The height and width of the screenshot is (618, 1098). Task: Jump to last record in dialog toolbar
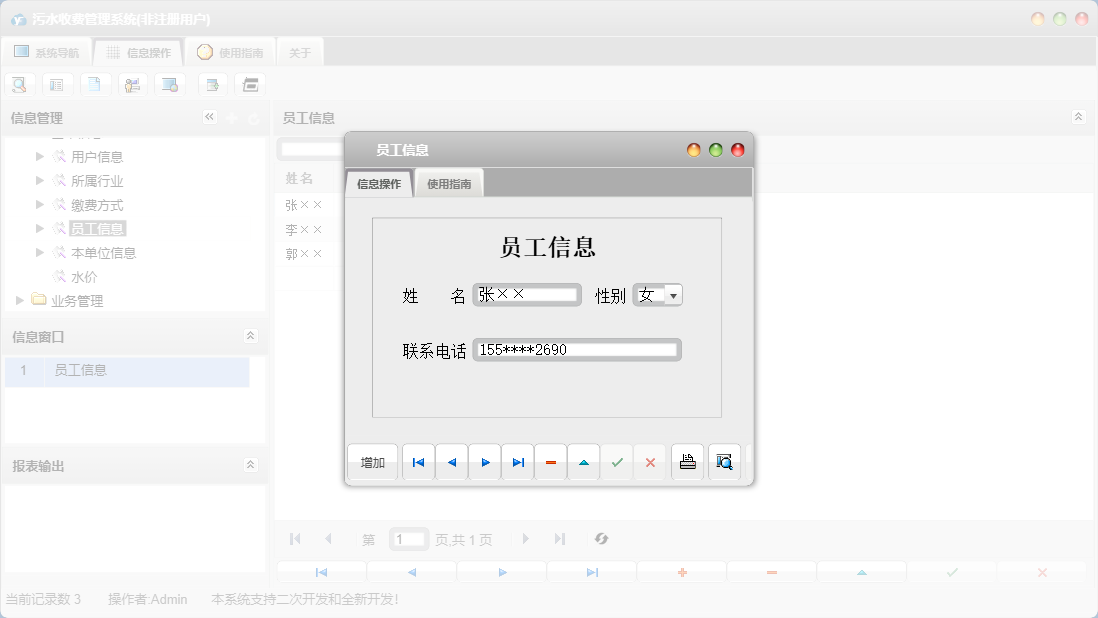[x=518, y=462]
